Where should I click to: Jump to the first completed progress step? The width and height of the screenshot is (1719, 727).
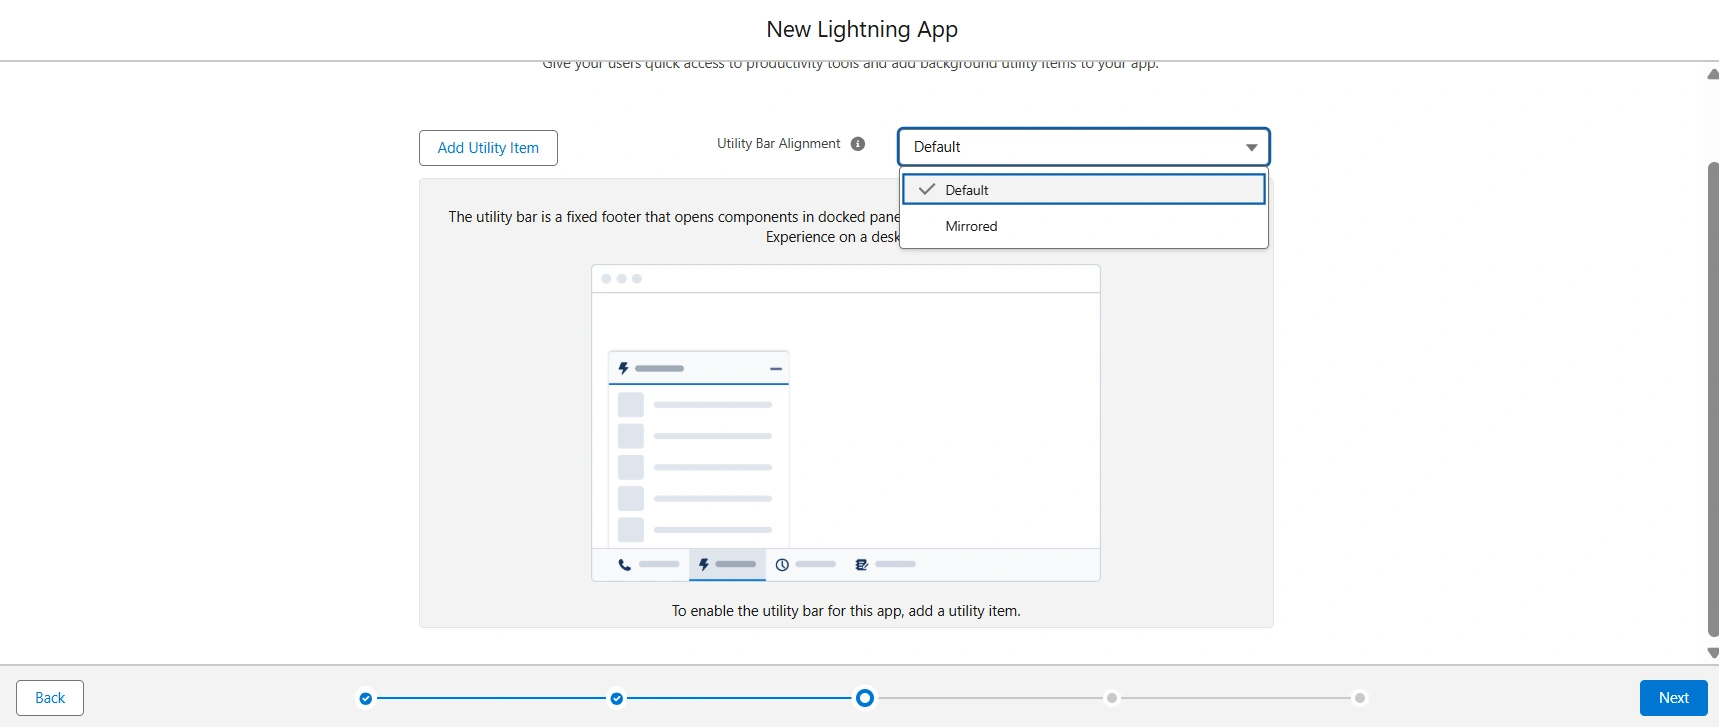click(x=366, y=698)
